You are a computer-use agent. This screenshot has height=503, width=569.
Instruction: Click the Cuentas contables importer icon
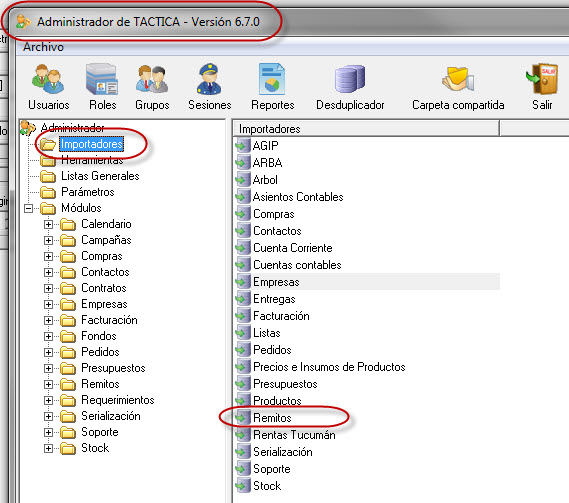[x=243, y=265]
